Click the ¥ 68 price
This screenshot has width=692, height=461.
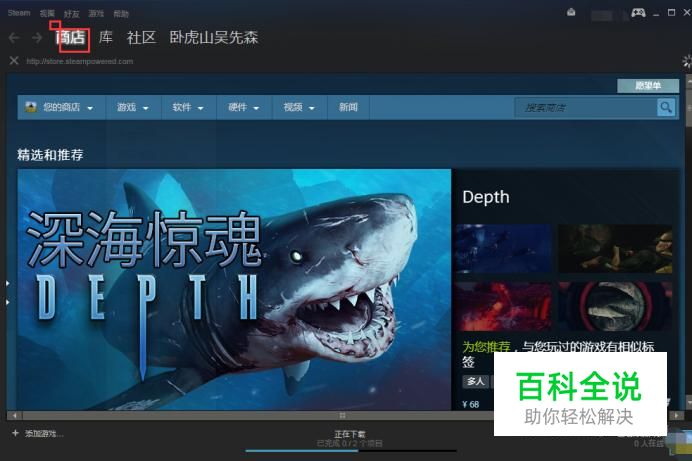(471, 404)
